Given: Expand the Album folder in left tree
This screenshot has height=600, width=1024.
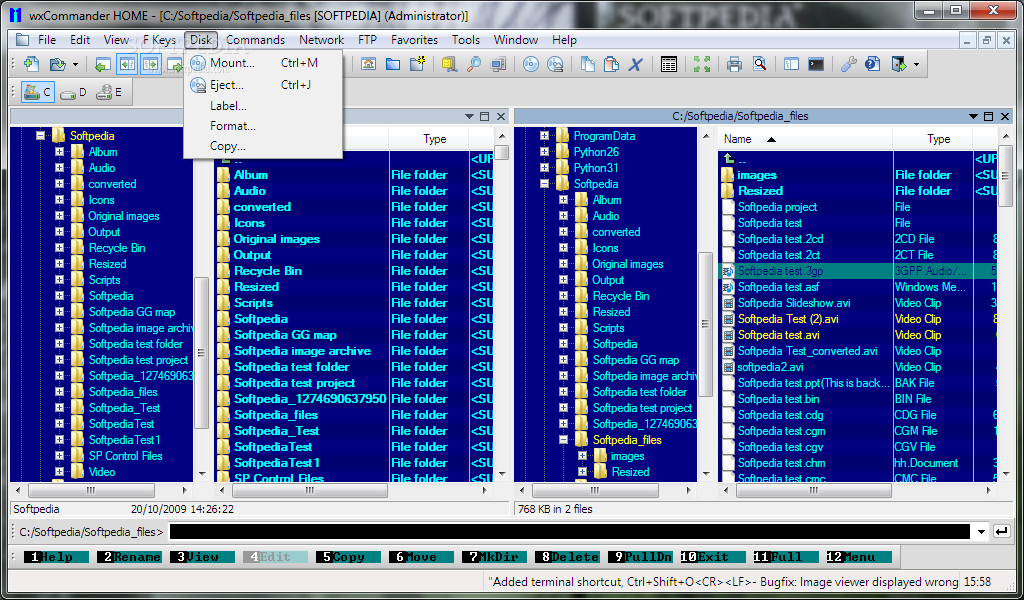Looking at the screenshot, I should tap(59, 151).
